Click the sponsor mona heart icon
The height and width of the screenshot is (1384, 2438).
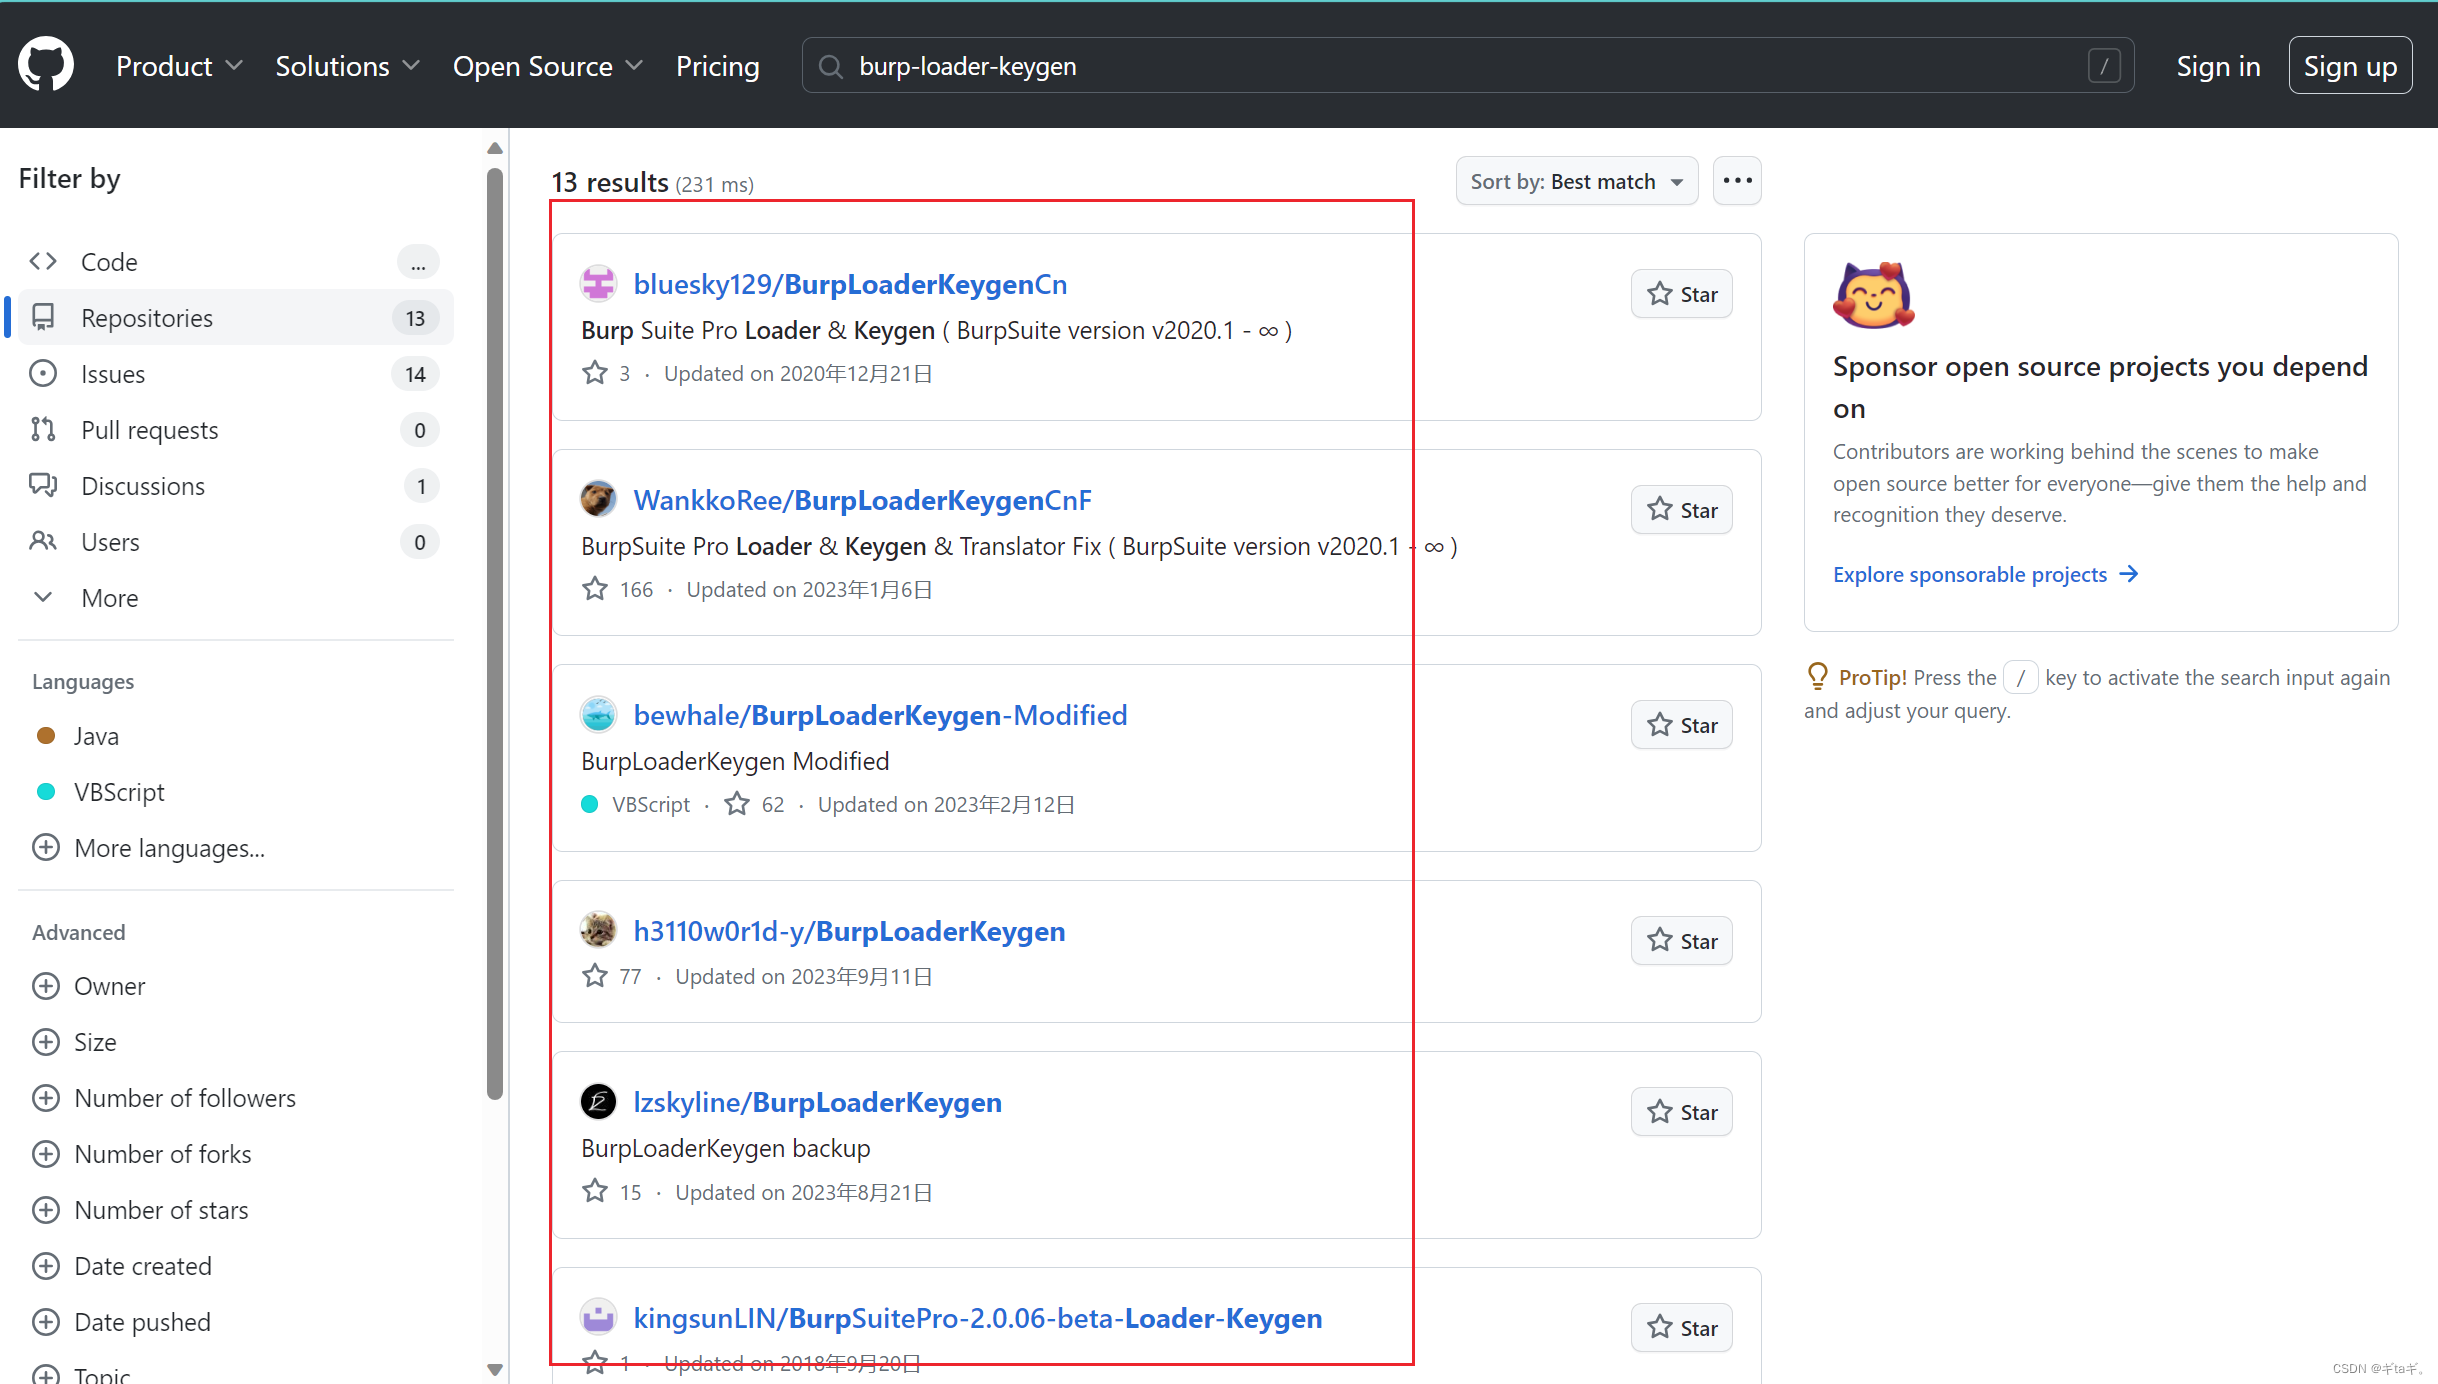point(1873,295)
